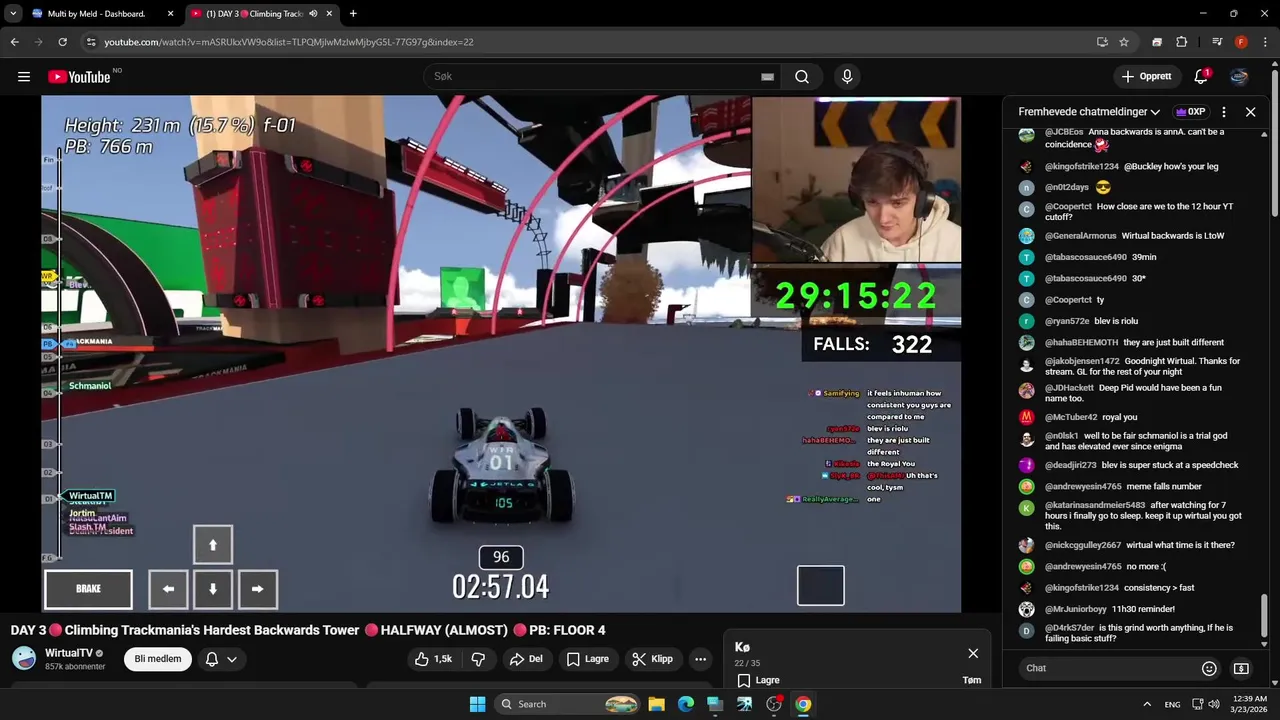The height and width of the screenshot is (720, 1280).
Task: Save the video with Lagre button
Action: pos(587,659)
